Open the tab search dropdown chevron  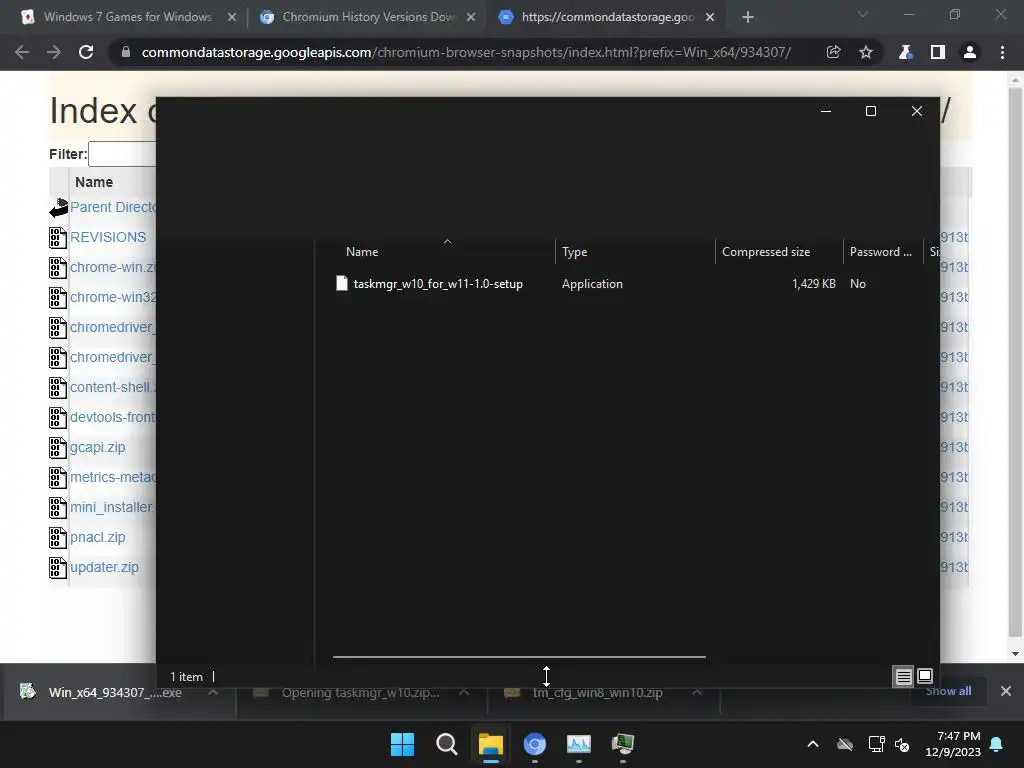click(863, 14)
